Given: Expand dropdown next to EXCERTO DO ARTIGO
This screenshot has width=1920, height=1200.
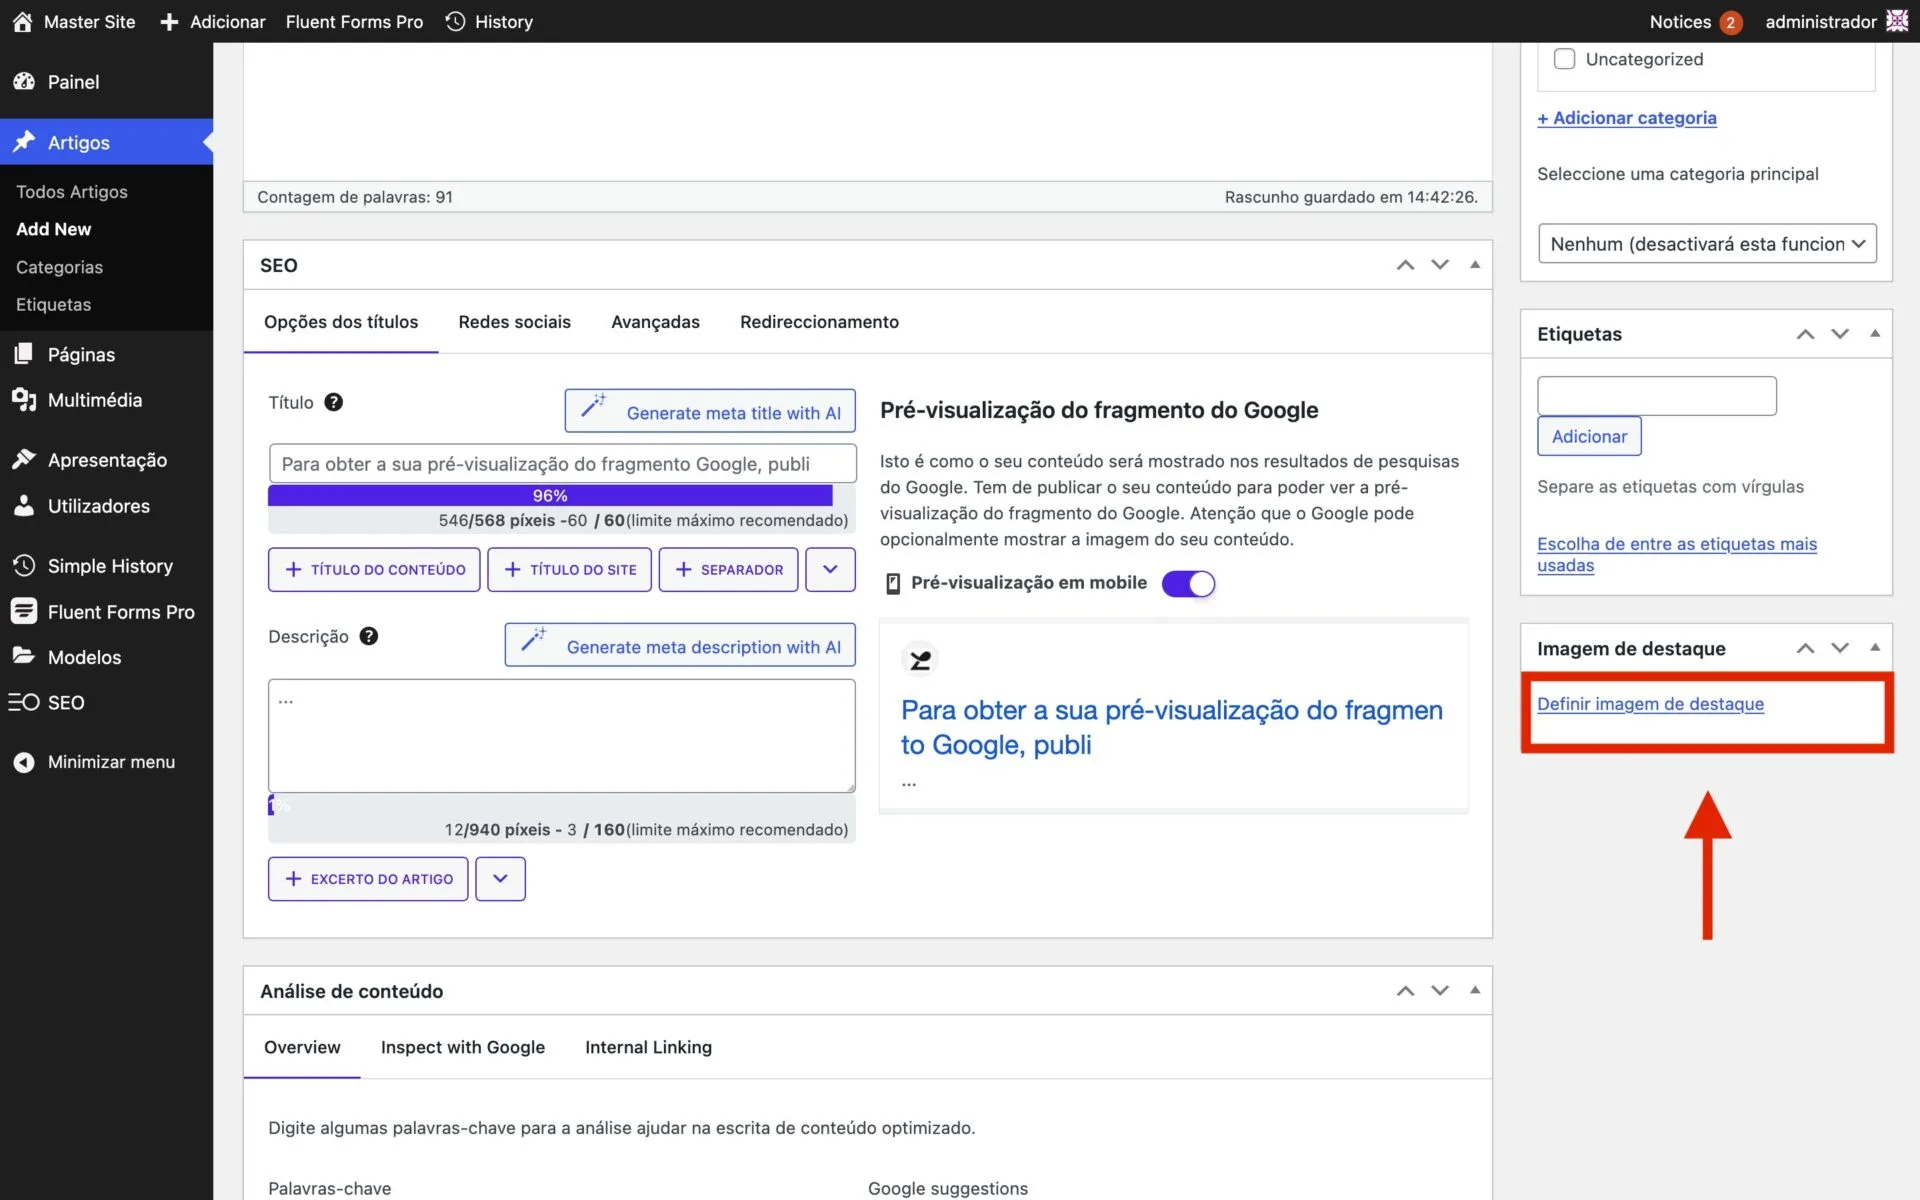Looking at the screenshot, I should 500,879.
